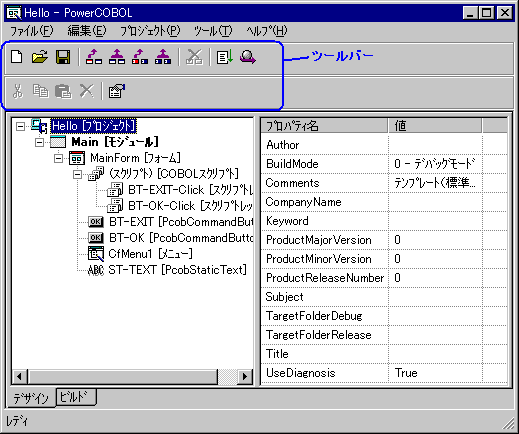Image resolution: width=519 pixels, height=434 pixels.
Task: Click the 値 column header
Action: pos(435,126)
